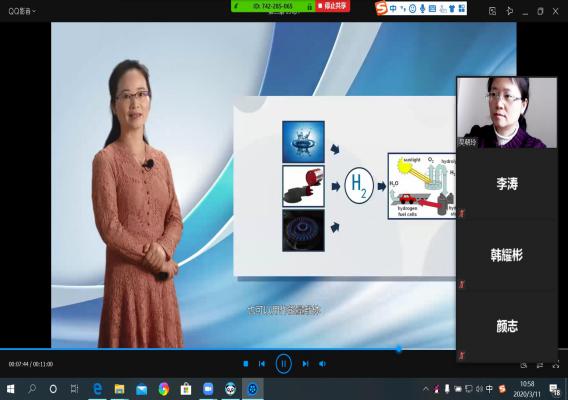
Task: Mute the player volume speaker icon
Action: (x=322, y=363)
